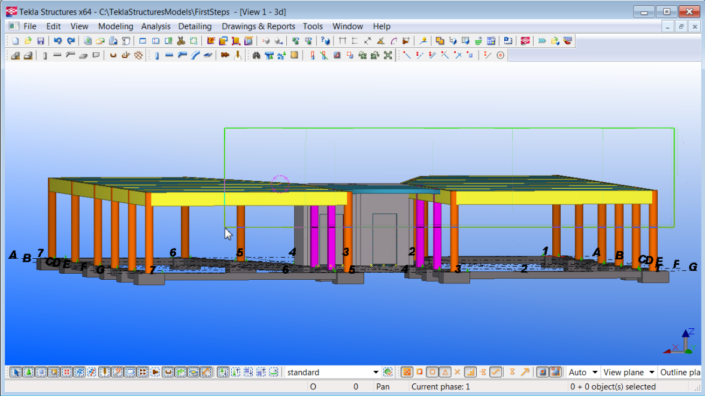Click the fit work area icon

[x=194, y=41]
